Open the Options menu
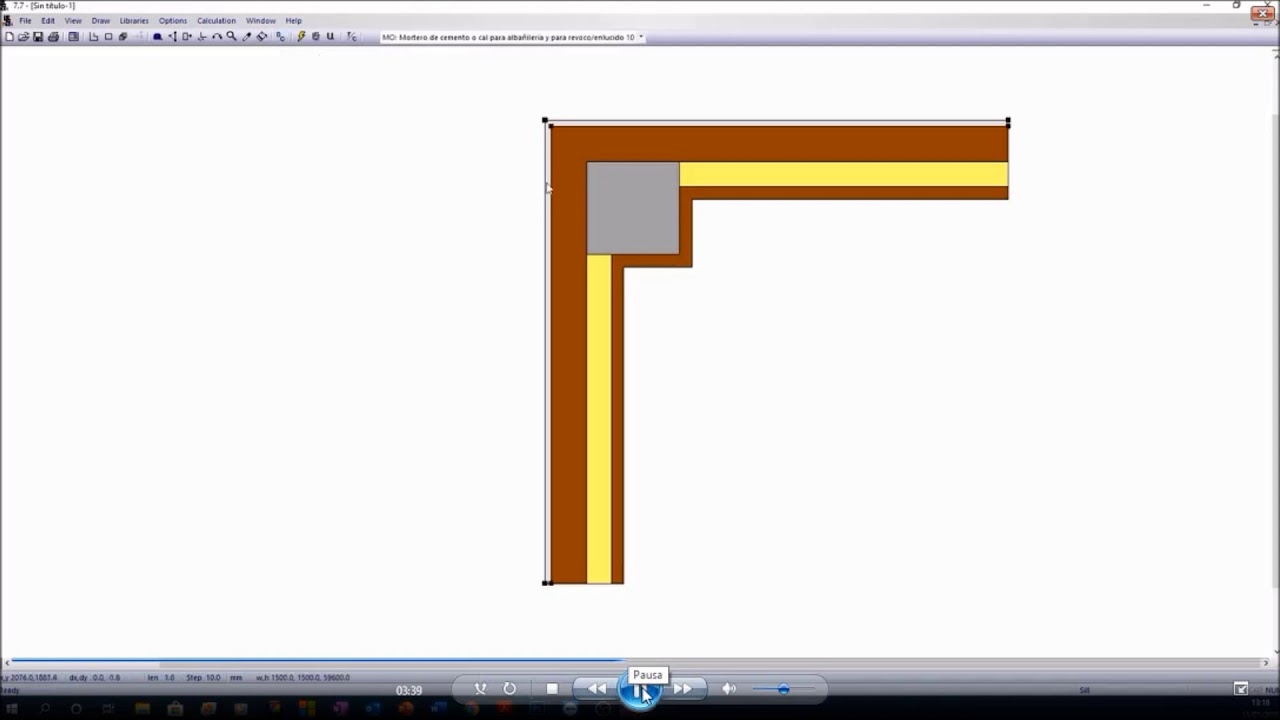This screenshot has height=720, width=1280. pyautogui.click(x=172, y=20)
